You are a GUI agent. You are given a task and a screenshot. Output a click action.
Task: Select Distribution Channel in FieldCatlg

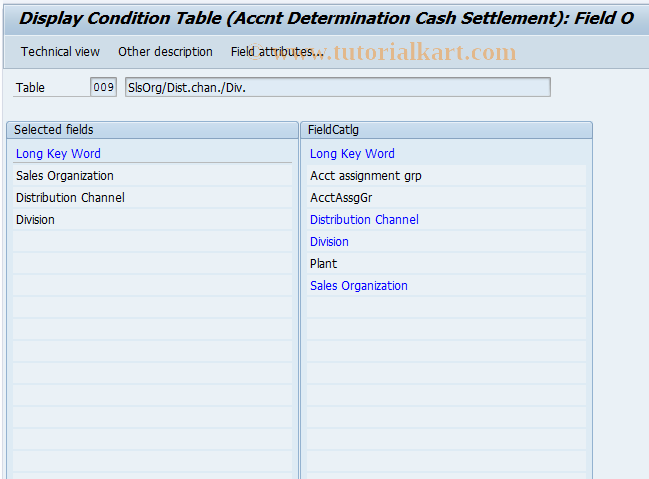[446, 219]
